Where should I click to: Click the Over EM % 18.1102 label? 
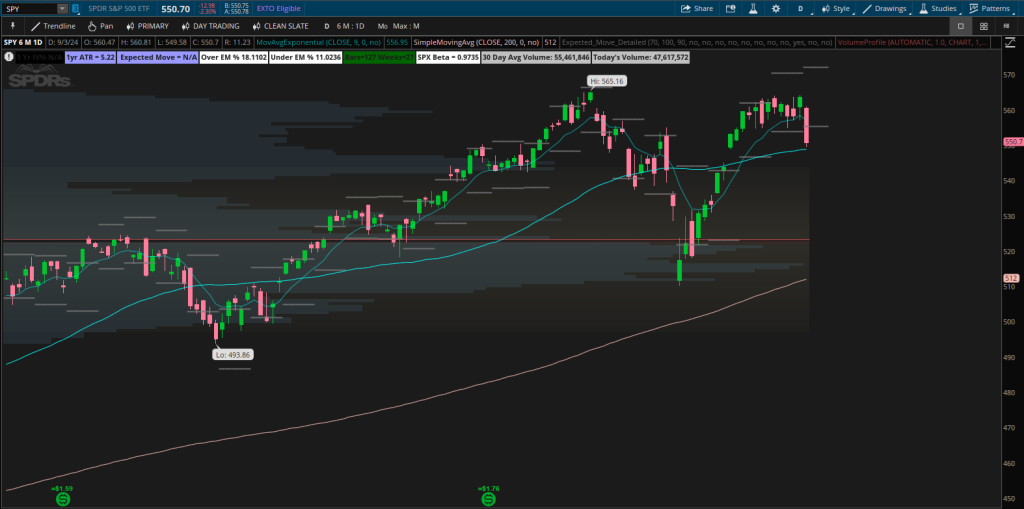coord(234,57)
